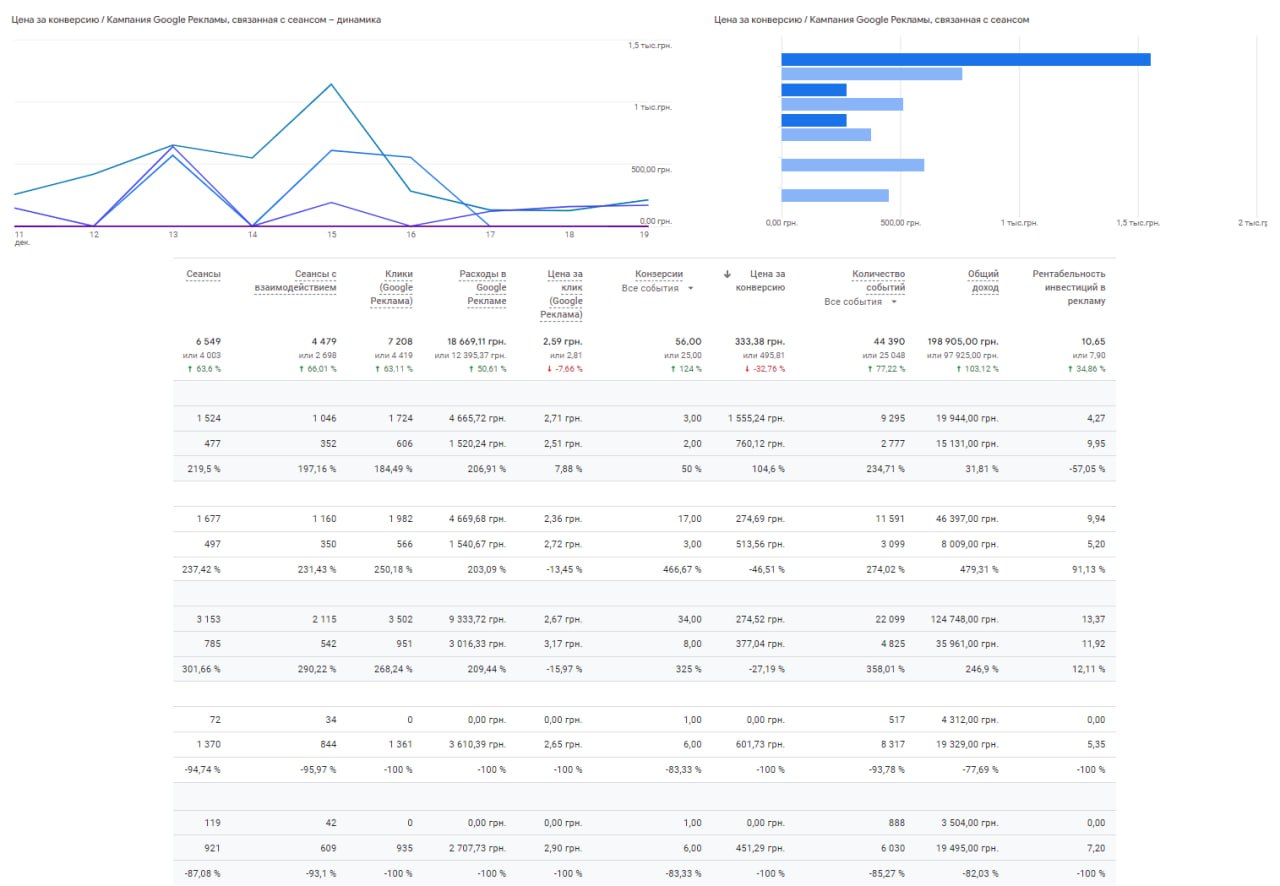Click the cost cell 451,29 грн.
The image size is (1280, 886).
click(x=759, y=848)
